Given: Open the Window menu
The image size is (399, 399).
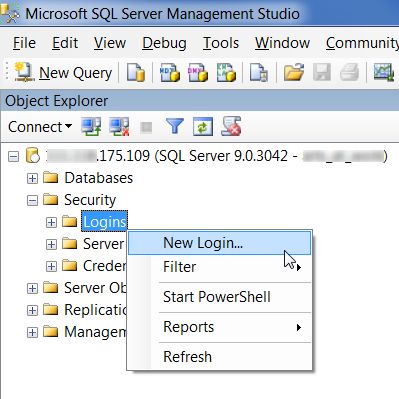Looking at the screenshot, I should (282, 43).
